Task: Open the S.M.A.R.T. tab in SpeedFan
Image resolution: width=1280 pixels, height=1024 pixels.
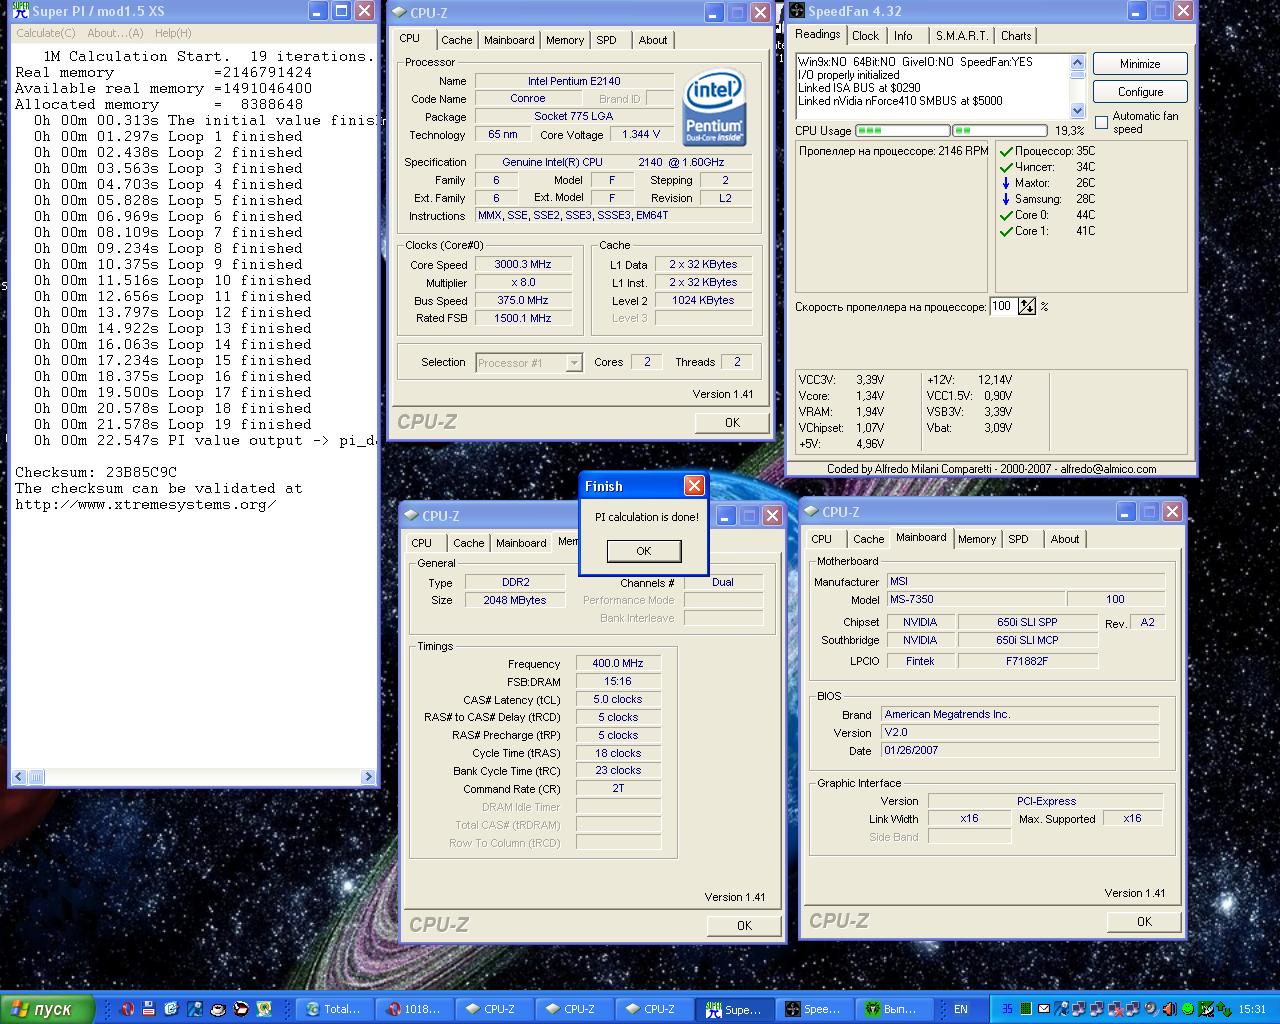Action: (961, 36)
